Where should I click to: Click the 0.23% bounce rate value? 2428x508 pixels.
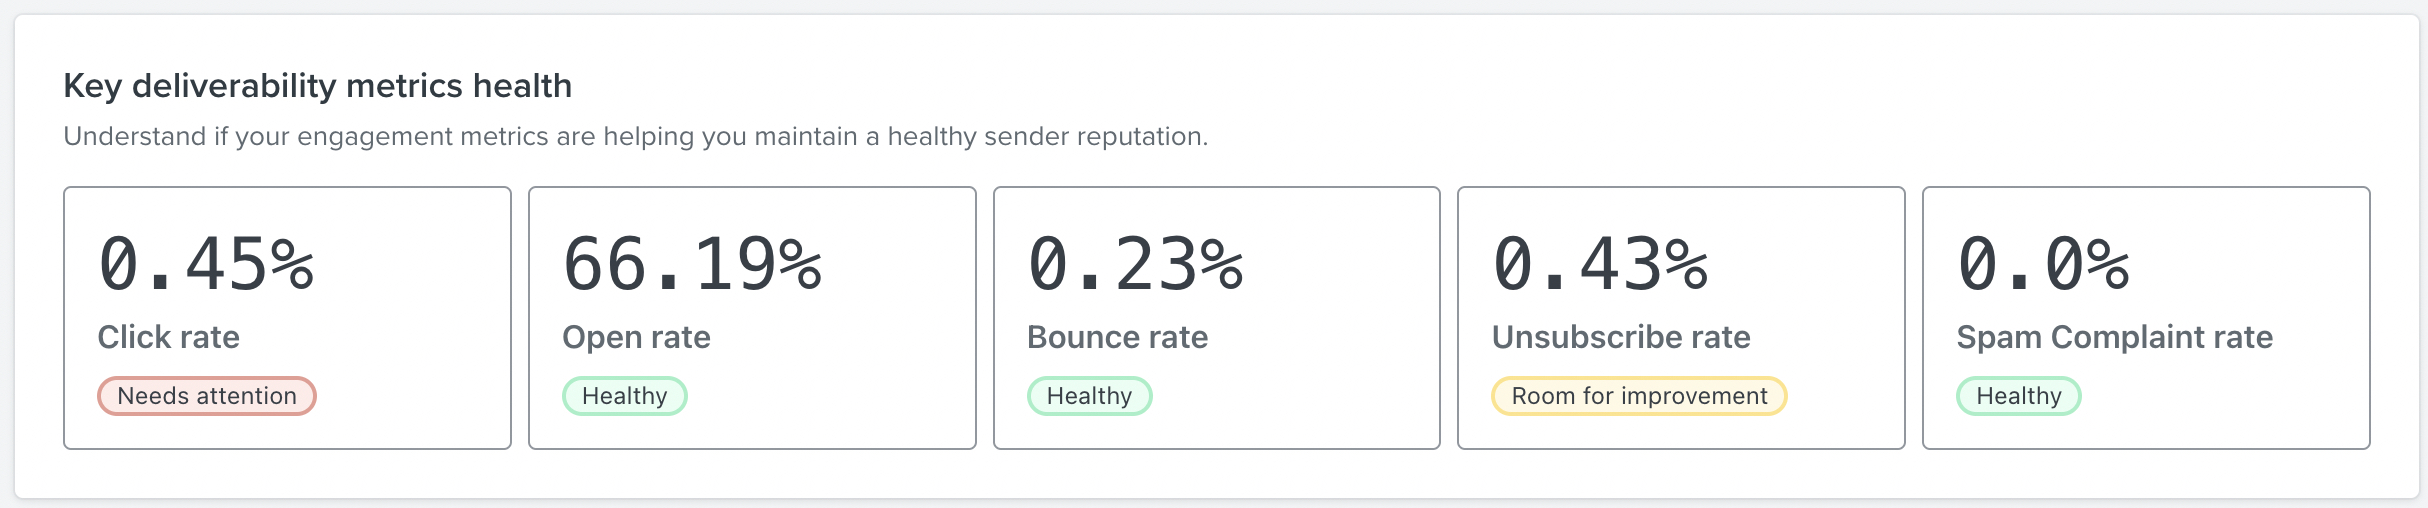1135,265
